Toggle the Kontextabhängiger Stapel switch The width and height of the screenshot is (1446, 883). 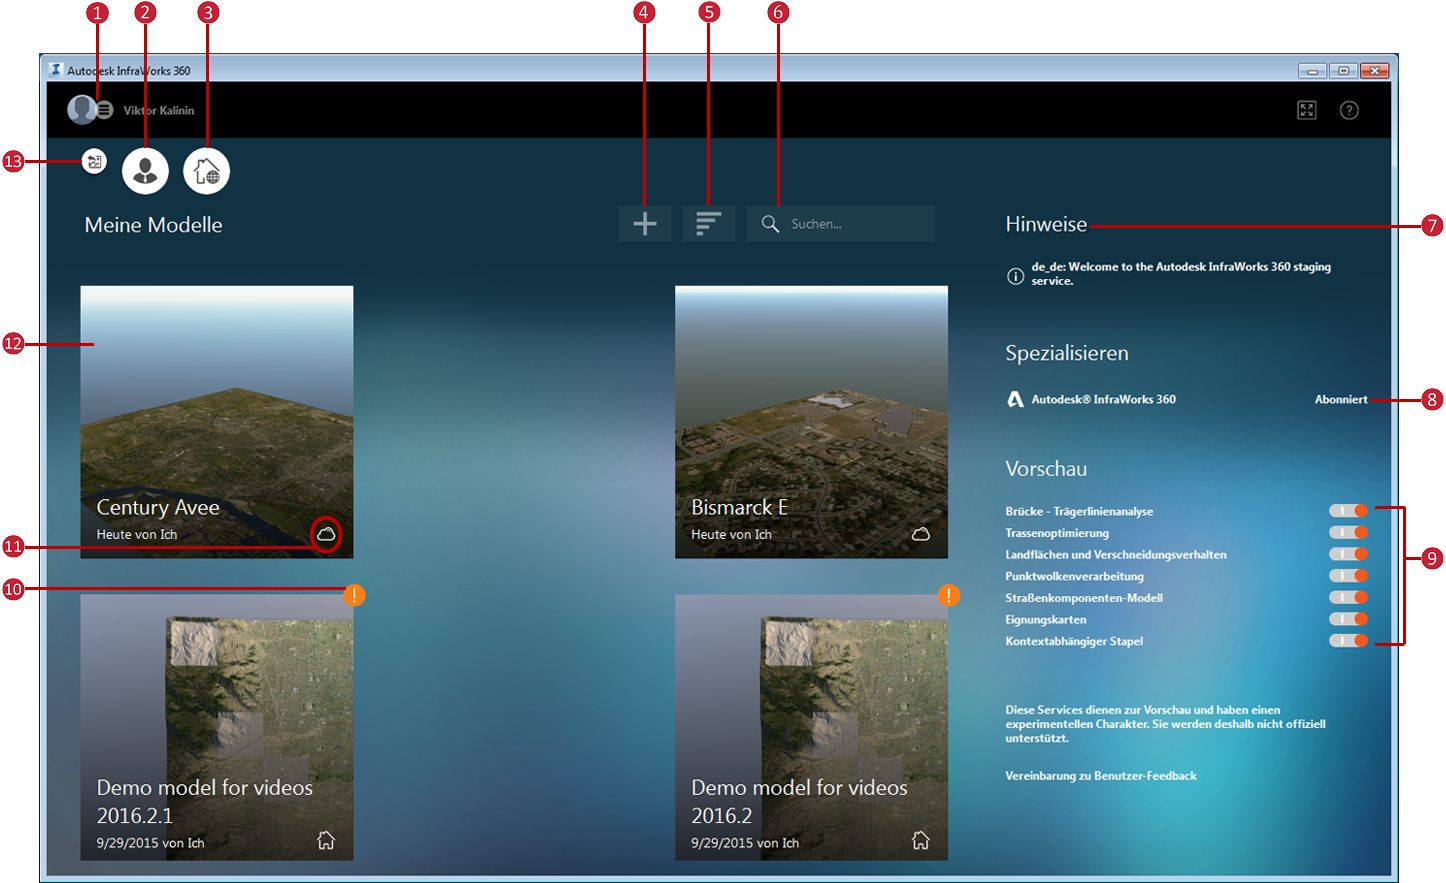coord(1348,641)
